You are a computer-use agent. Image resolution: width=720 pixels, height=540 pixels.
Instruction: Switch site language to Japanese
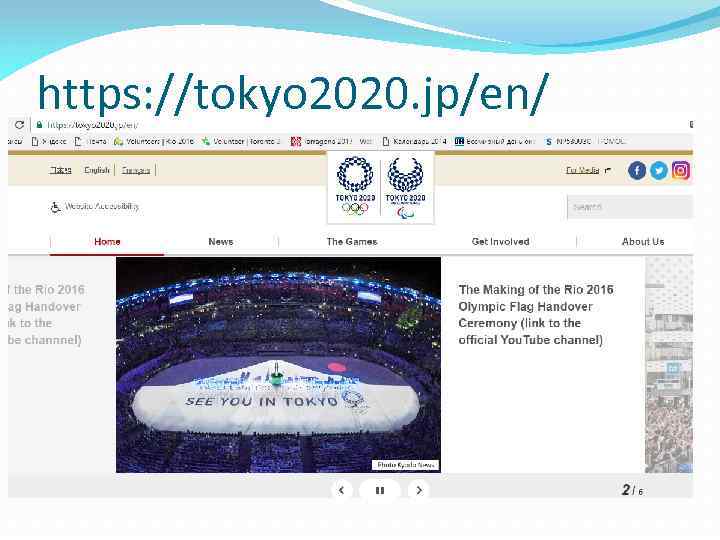pos(61,170)
